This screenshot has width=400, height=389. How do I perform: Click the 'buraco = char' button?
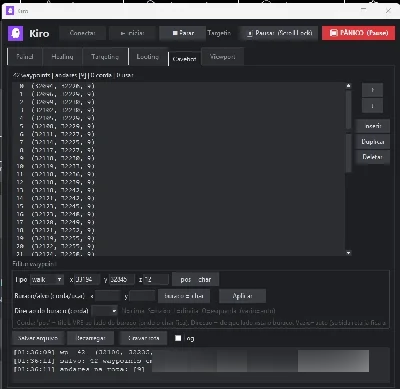(184, 296)
